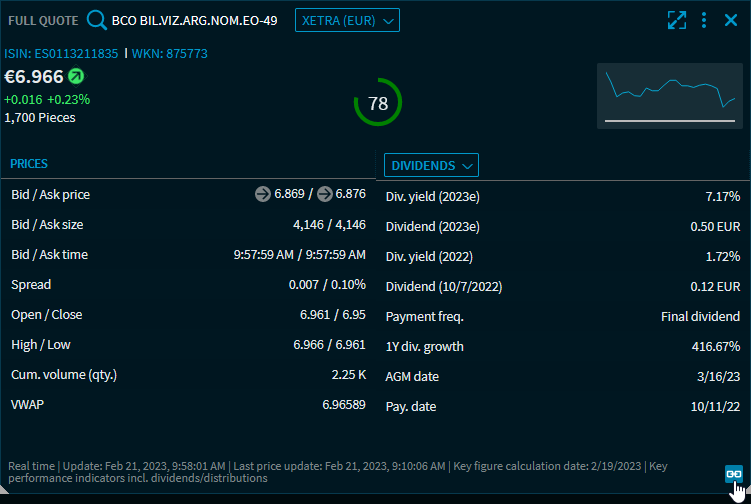Viewport: 751px width, 504px height.
Task: Click the bid price direction arrow icon
Action: point(262,195)
